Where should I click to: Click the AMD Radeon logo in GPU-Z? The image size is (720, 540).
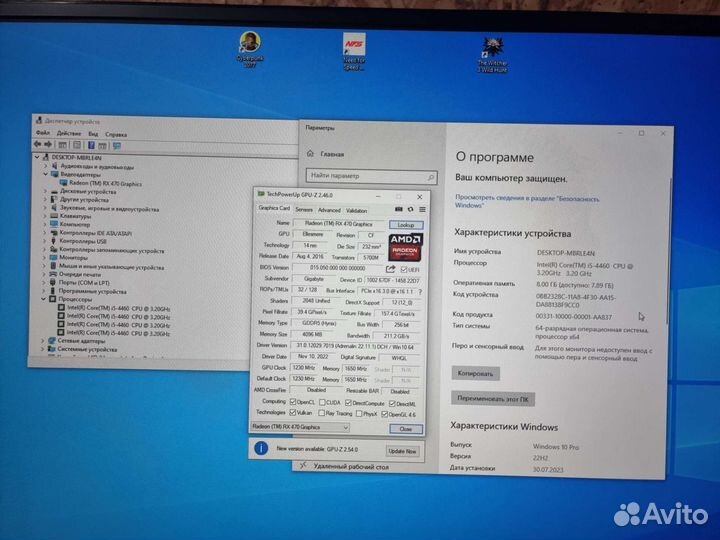click(405, 248)
